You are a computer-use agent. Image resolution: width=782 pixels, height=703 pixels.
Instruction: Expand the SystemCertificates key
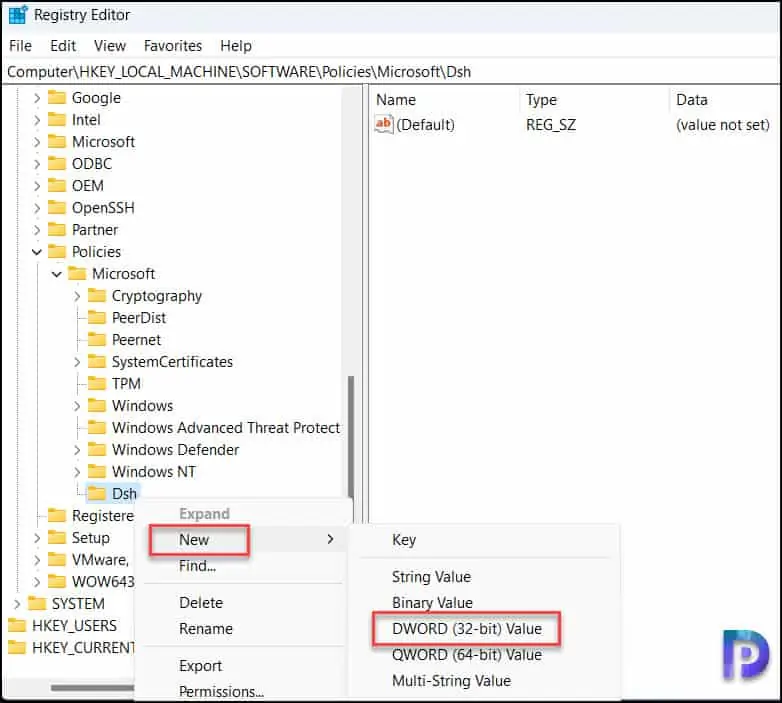(77, 361)
